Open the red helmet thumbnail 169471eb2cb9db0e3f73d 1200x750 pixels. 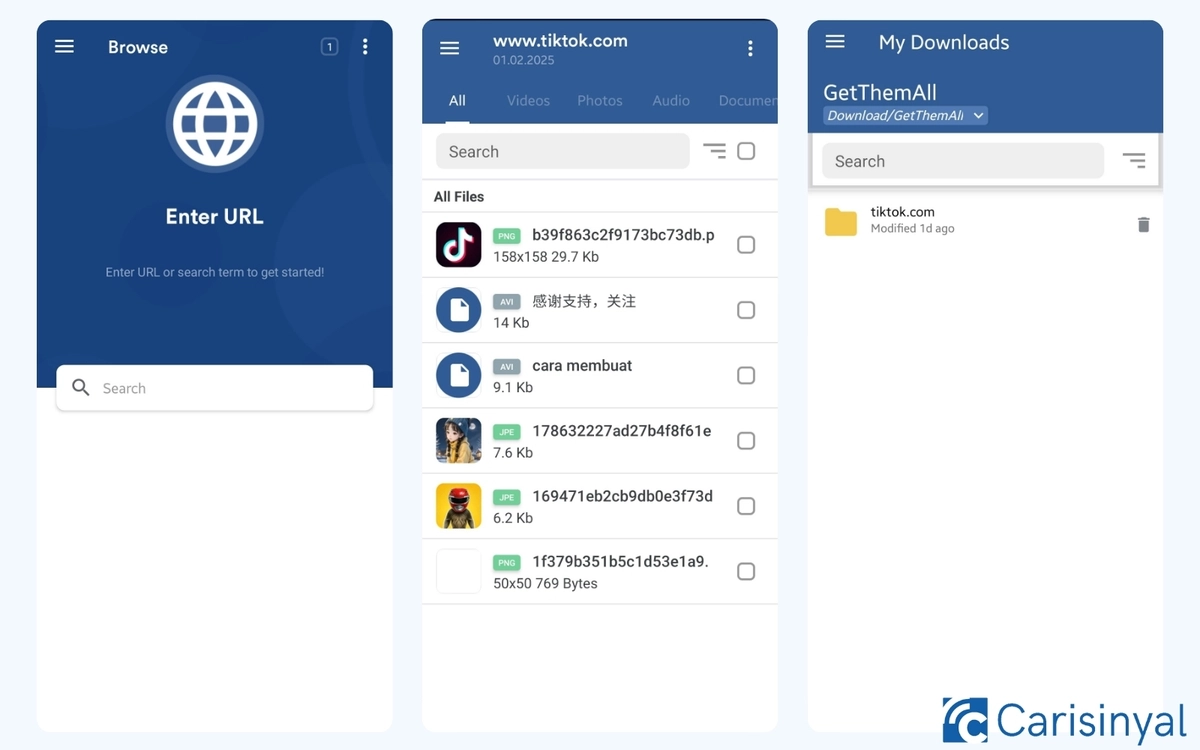click(459, 506)
